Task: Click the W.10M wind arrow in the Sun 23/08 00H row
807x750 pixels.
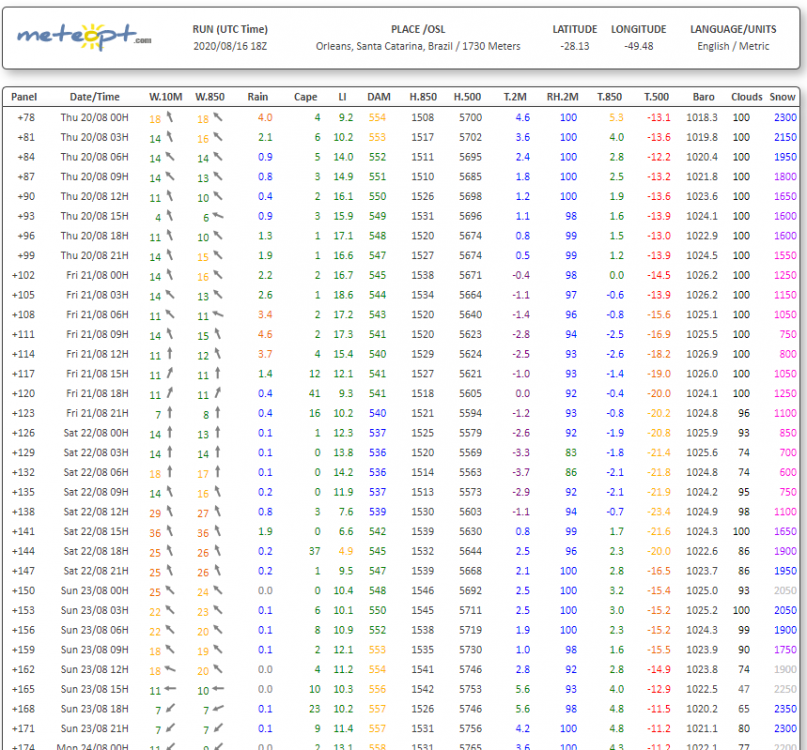Action: tap(170, 590)
